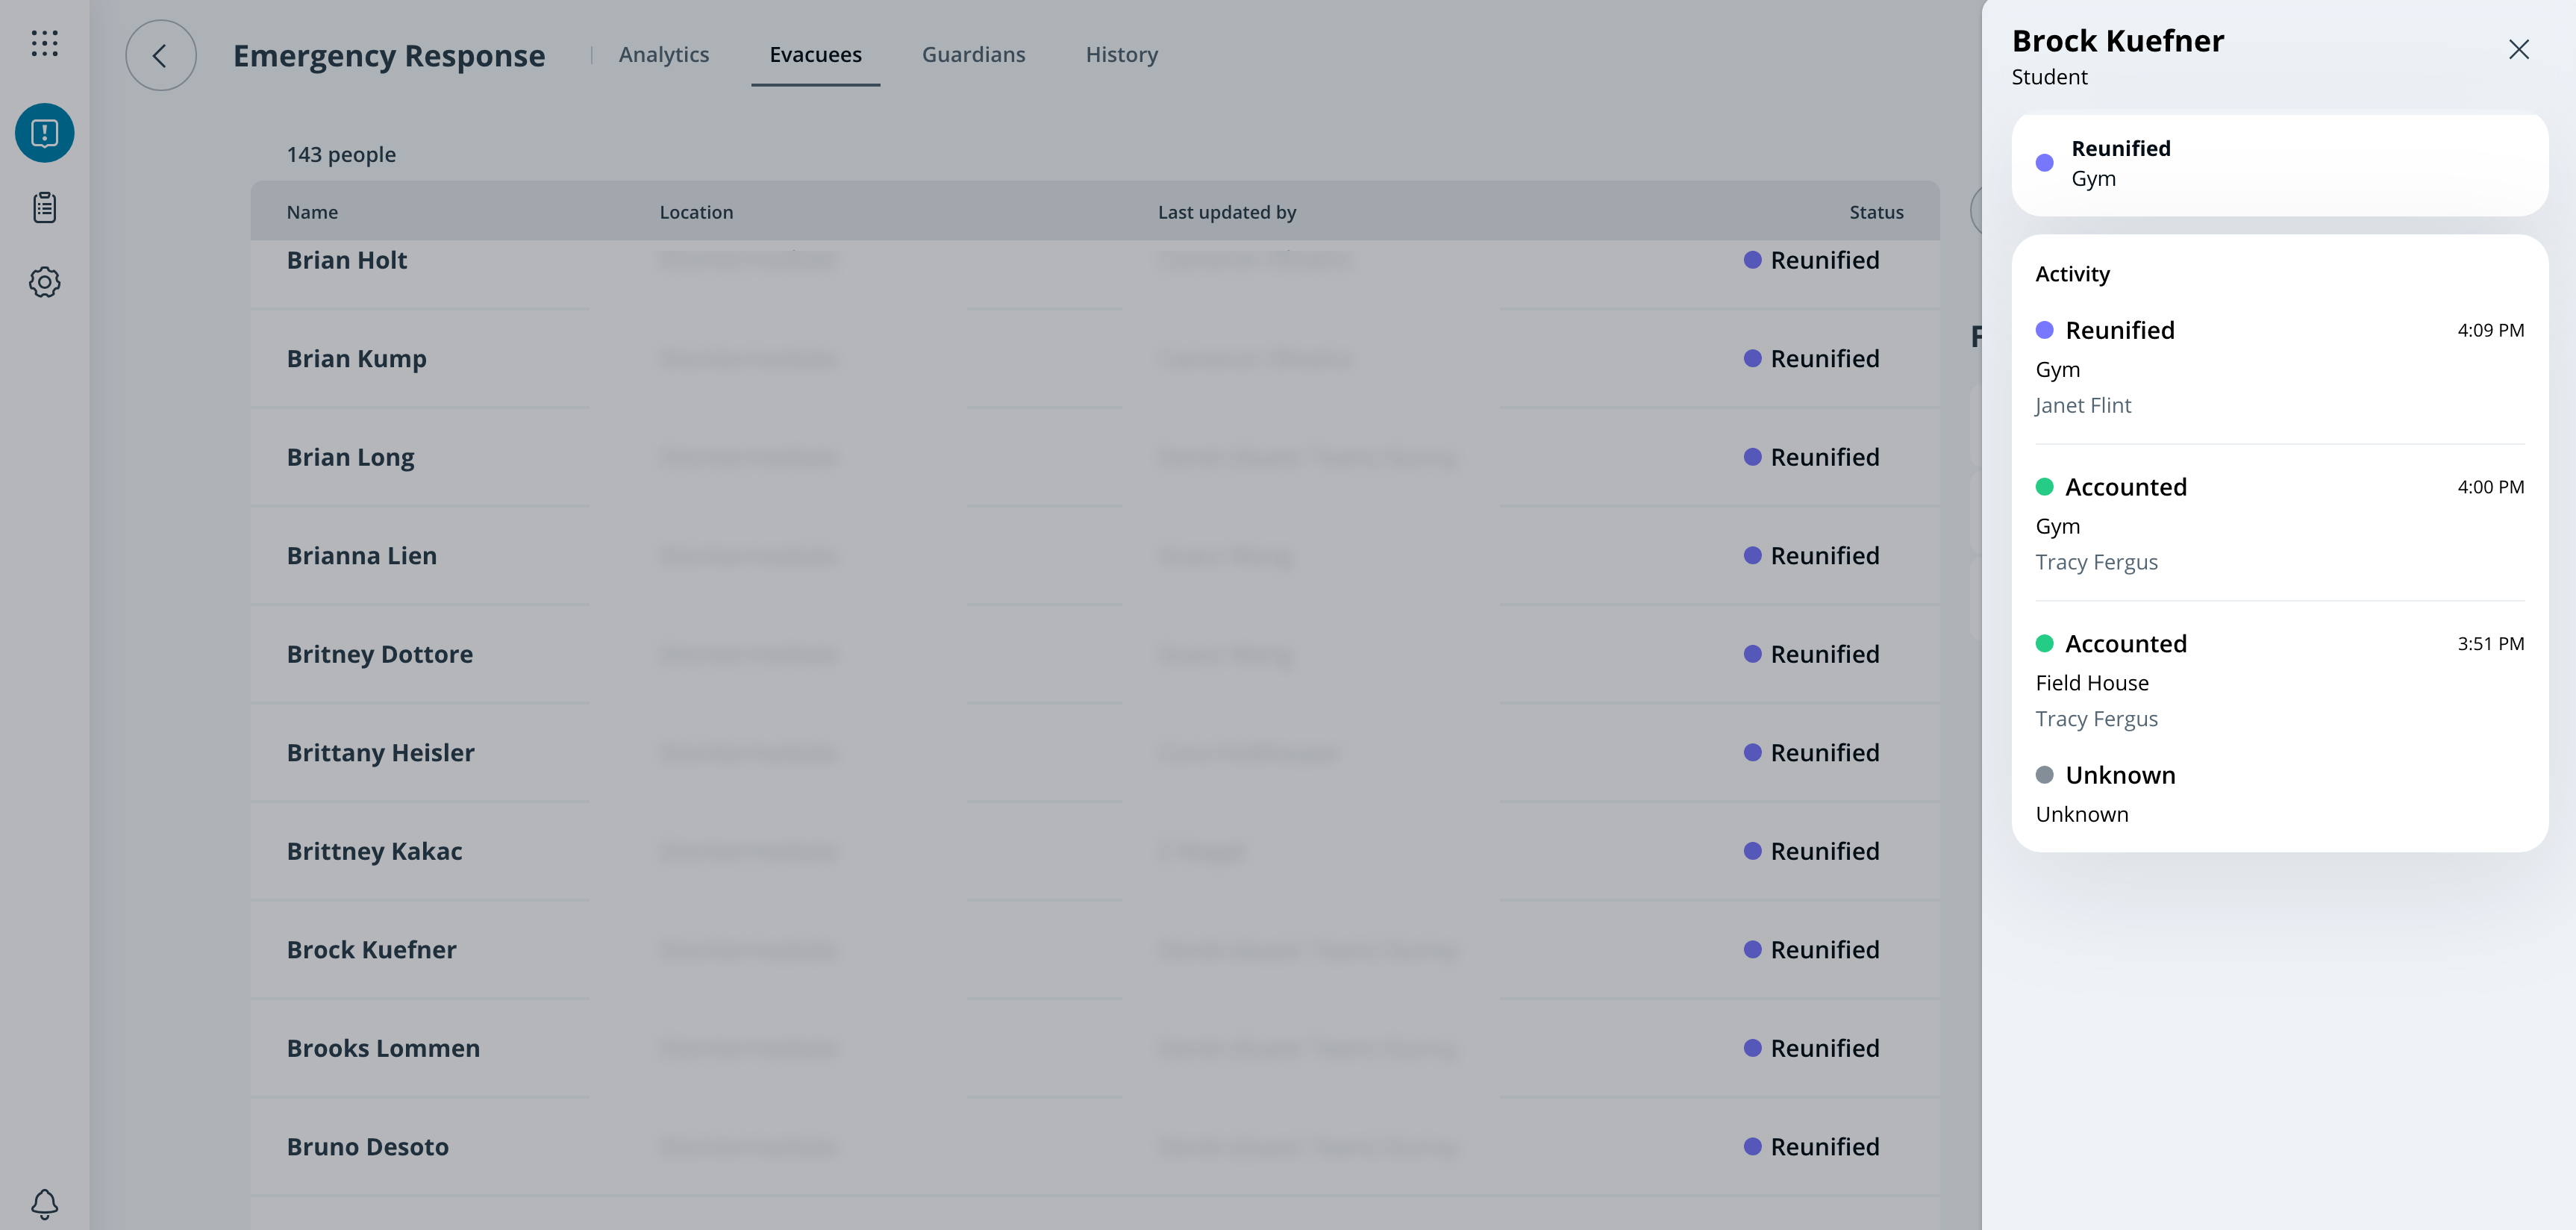Screen dimensions: 2576x1230
Task: Sort by the Name column header
Action: 312,212
